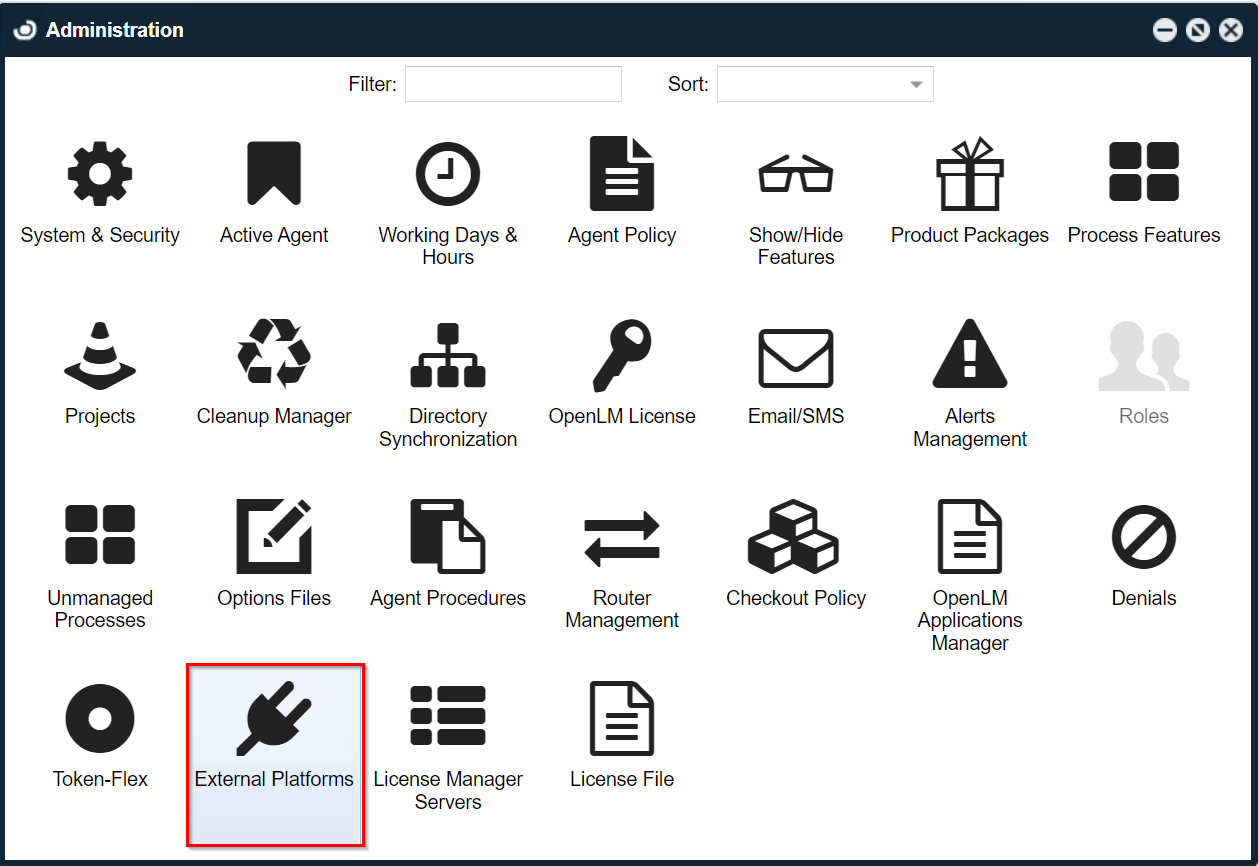Open System & Security settings
The height and width of the screenshot is (866, 1258).
click(100, 175)
